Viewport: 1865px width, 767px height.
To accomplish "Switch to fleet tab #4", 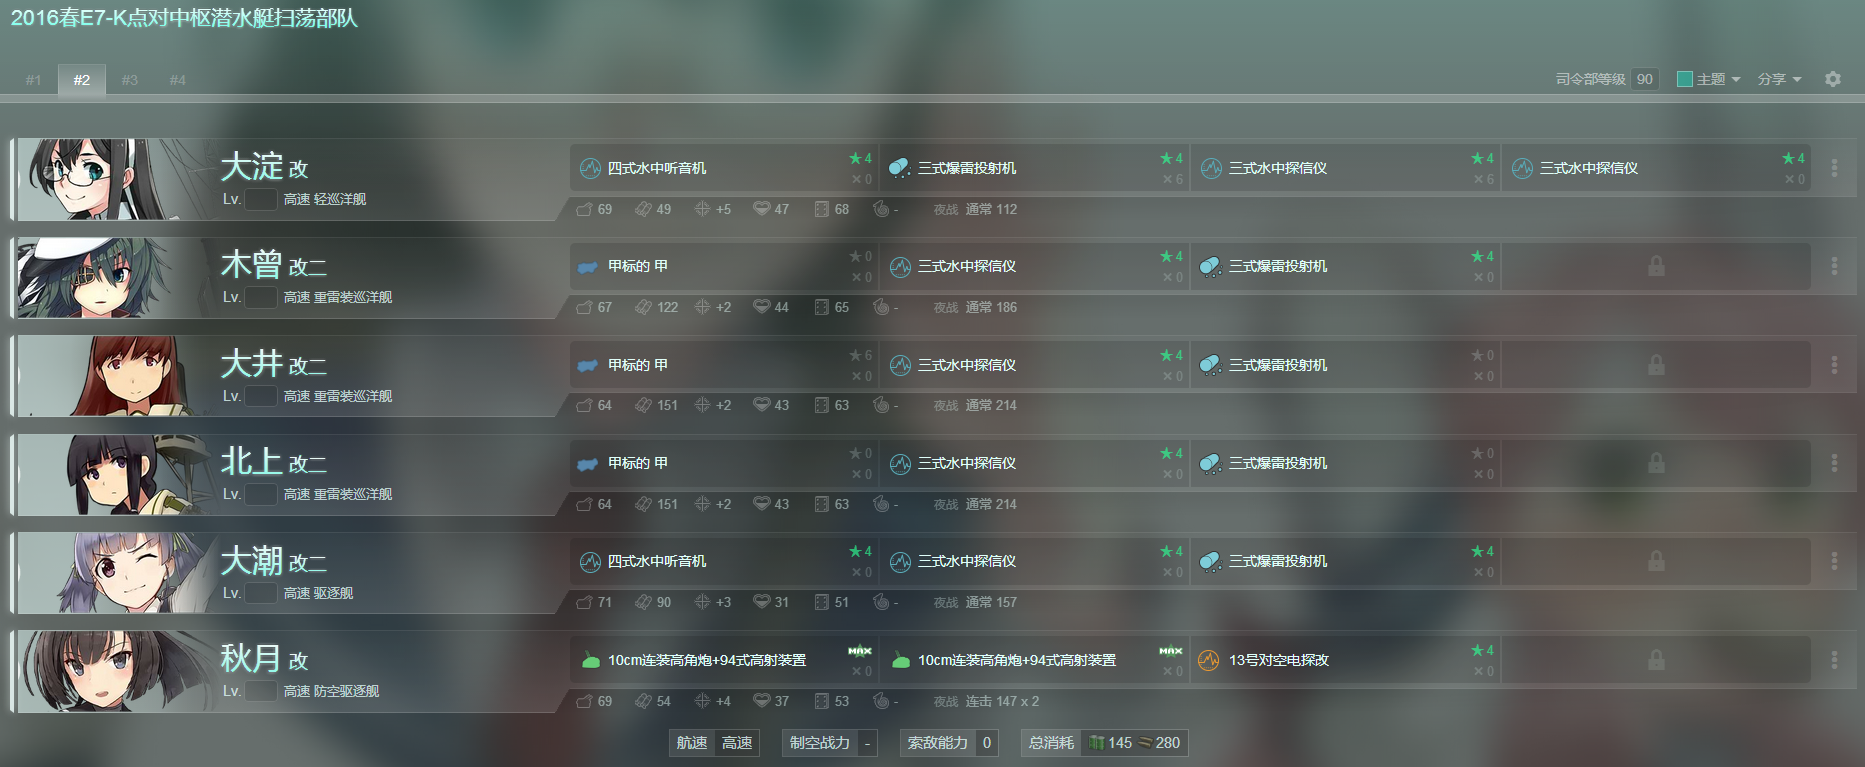I will coord(178,80).
